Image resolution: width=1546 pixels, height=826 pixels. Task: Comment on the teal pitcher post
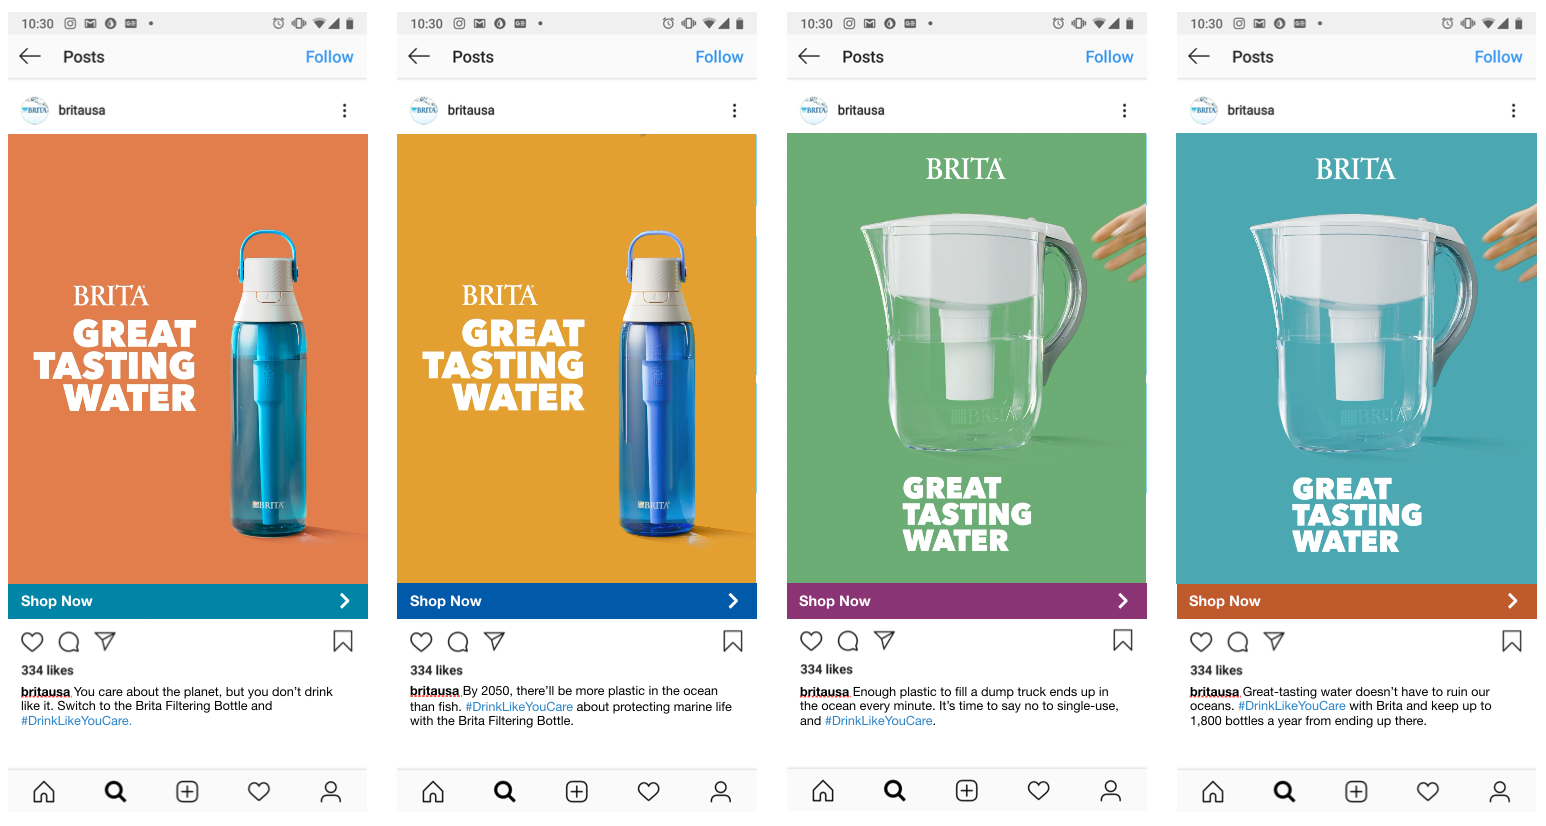click(1238, 642)
